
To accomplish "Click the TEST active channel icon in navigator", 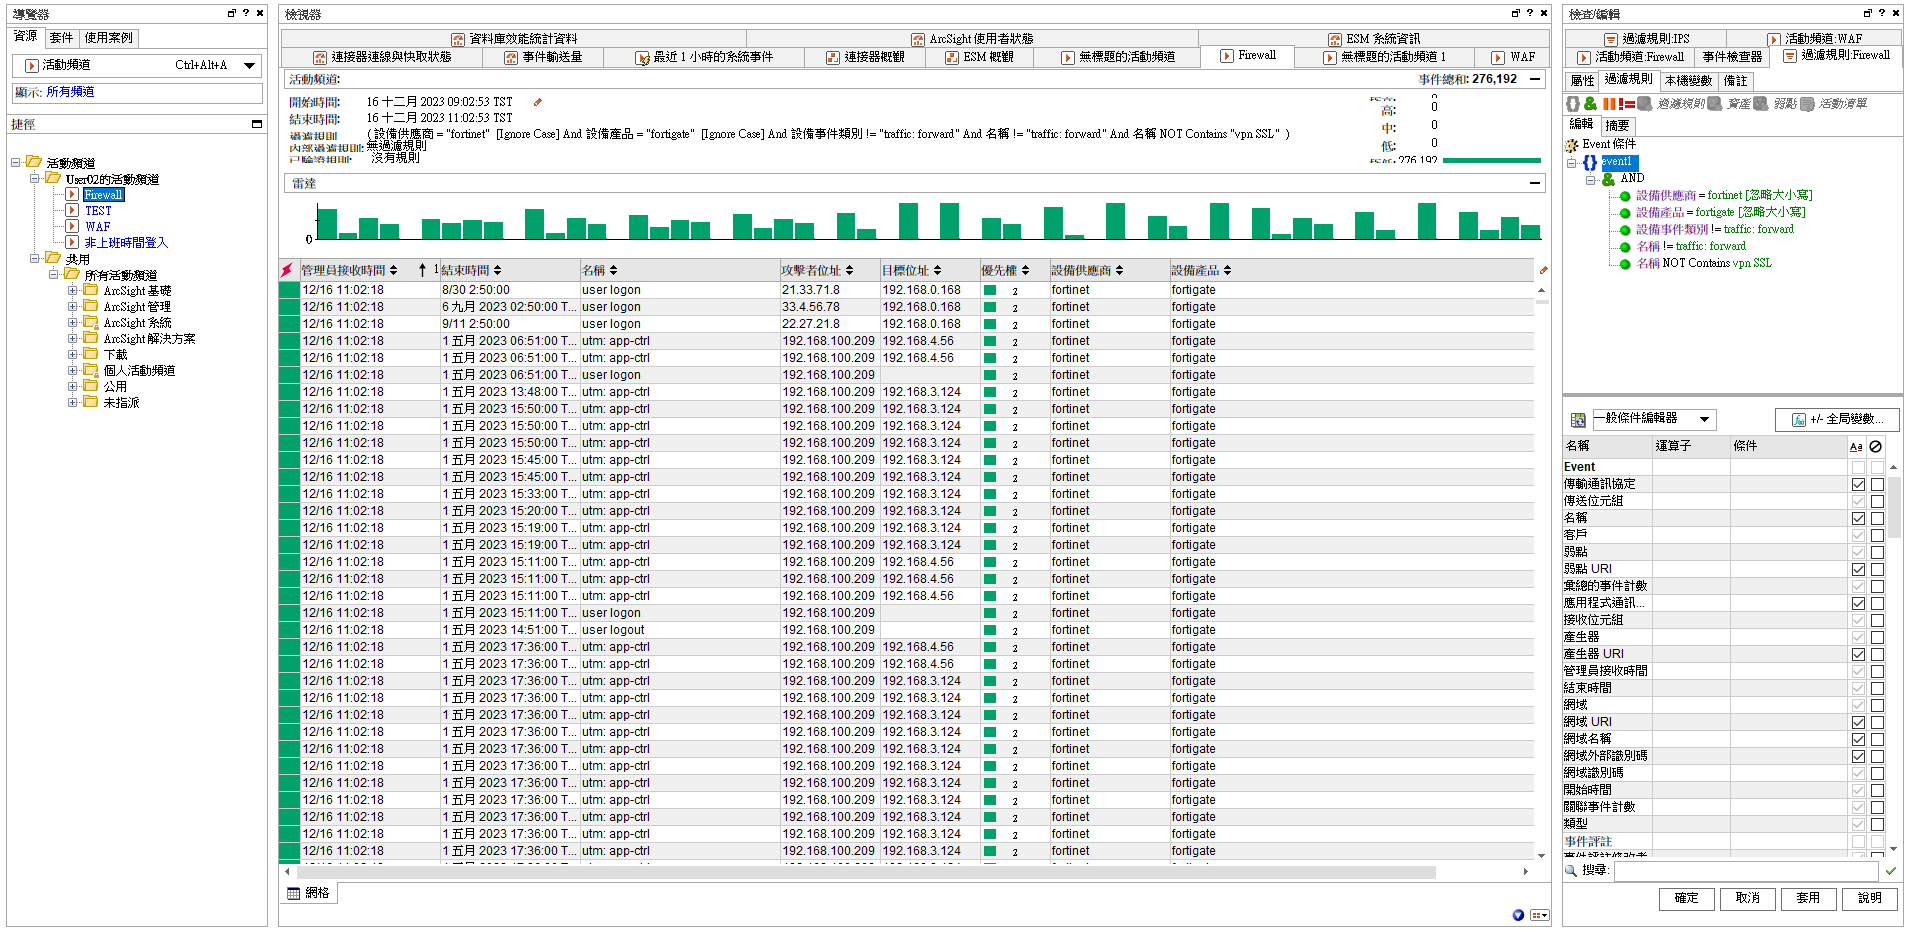I will [x=72, y=210].
